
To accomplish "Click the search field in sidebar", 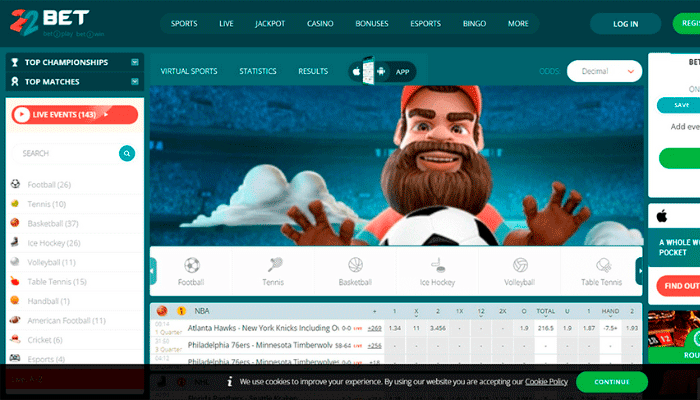I will (x=65, y=153).
